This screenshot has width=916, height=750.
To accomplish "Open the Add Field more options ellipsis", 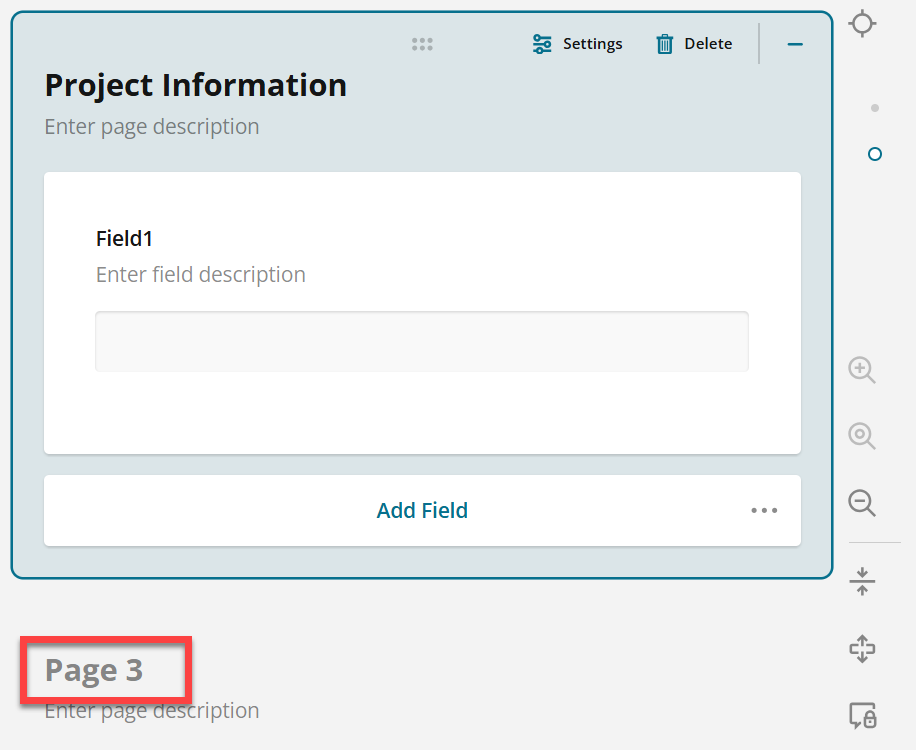I will coord(764,511).
